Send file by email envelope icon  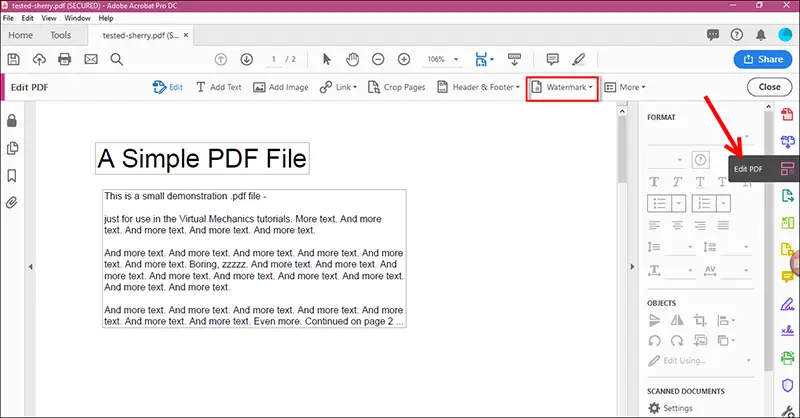tap(91, 59)
